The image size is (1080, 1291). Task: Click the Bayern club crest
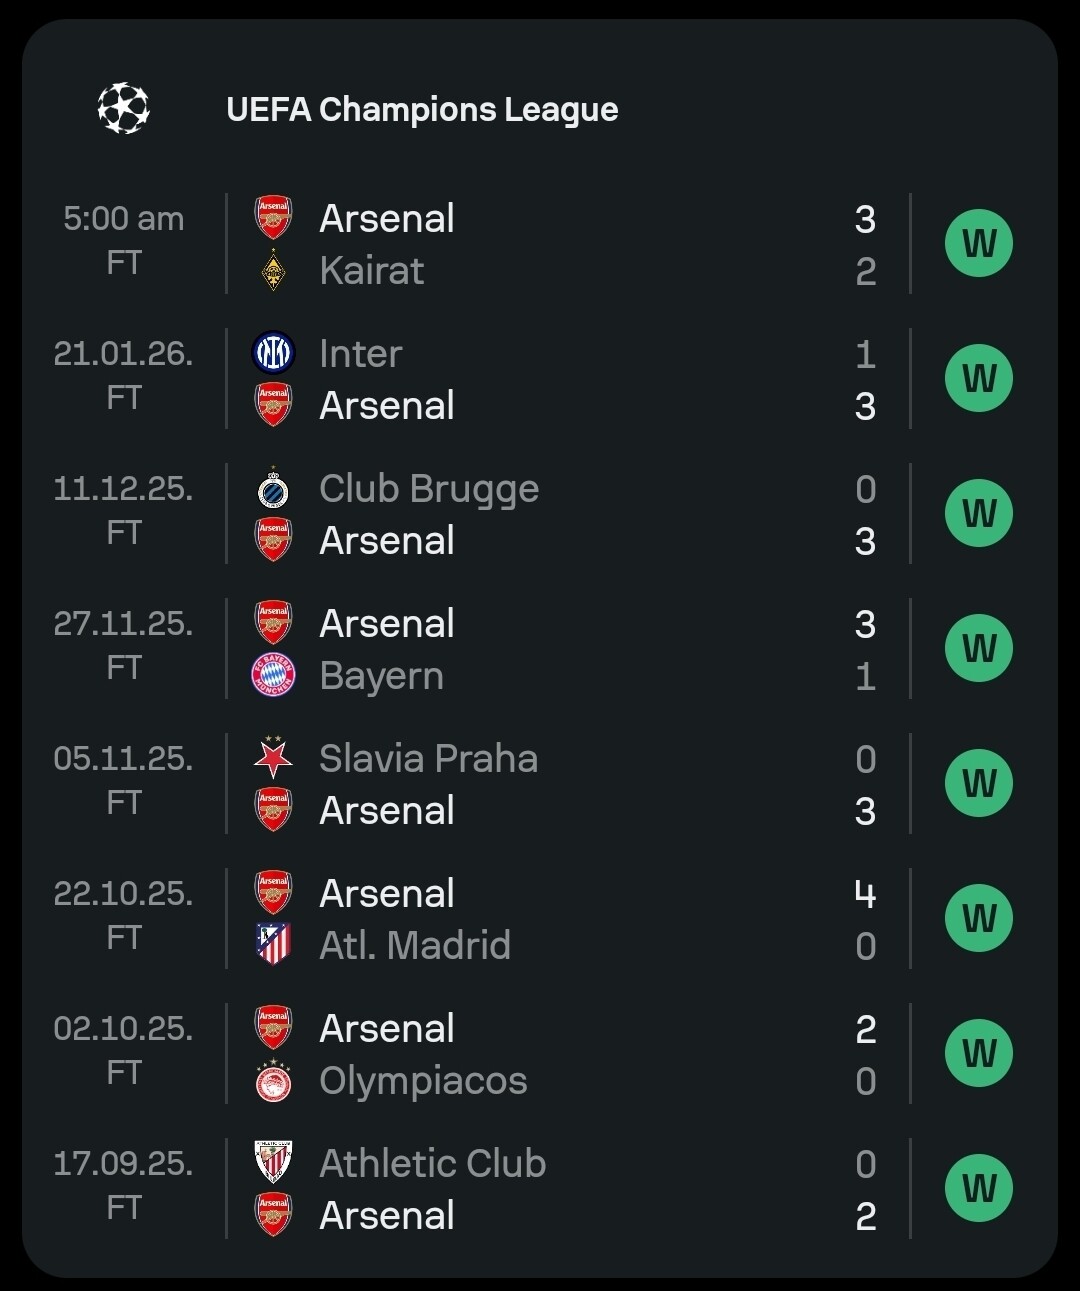pos(273,676)
